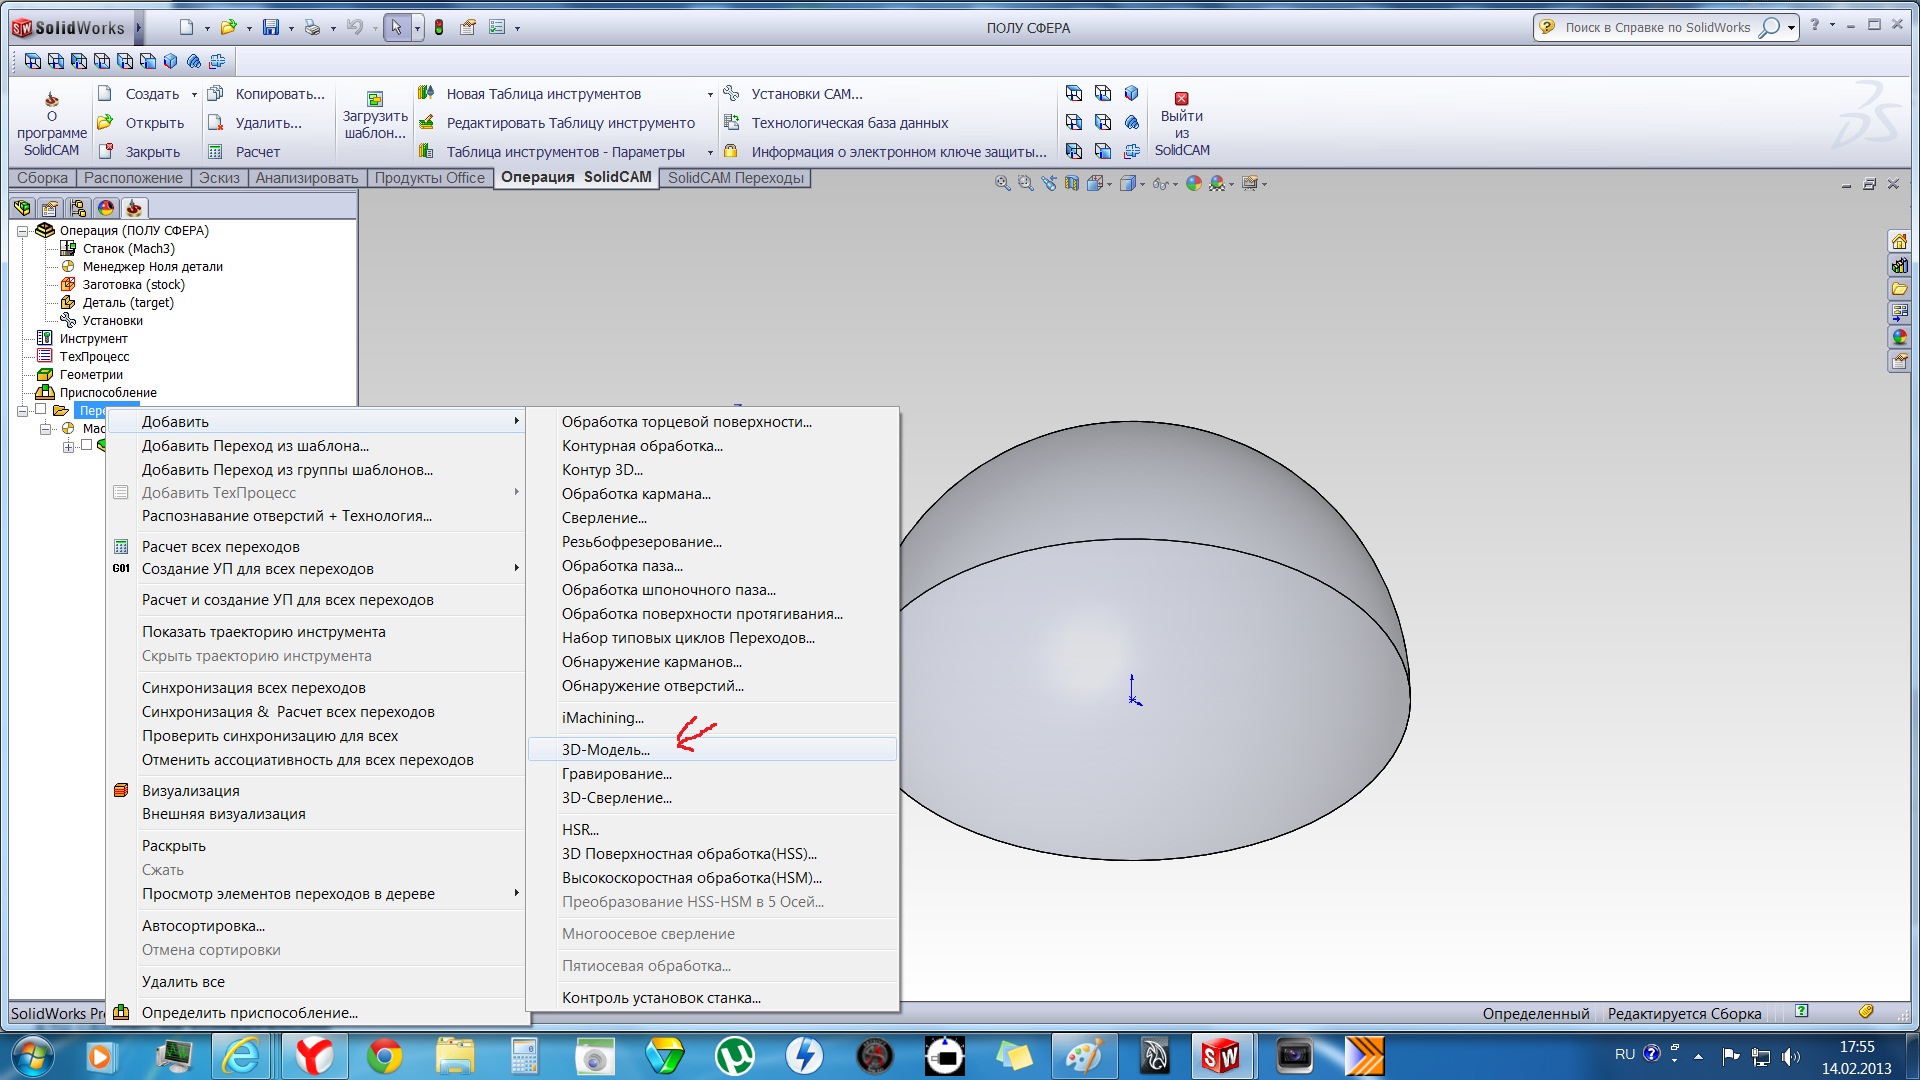
Task: Click the Exit from SolidCAM red icon
Action: (1181, 99)
